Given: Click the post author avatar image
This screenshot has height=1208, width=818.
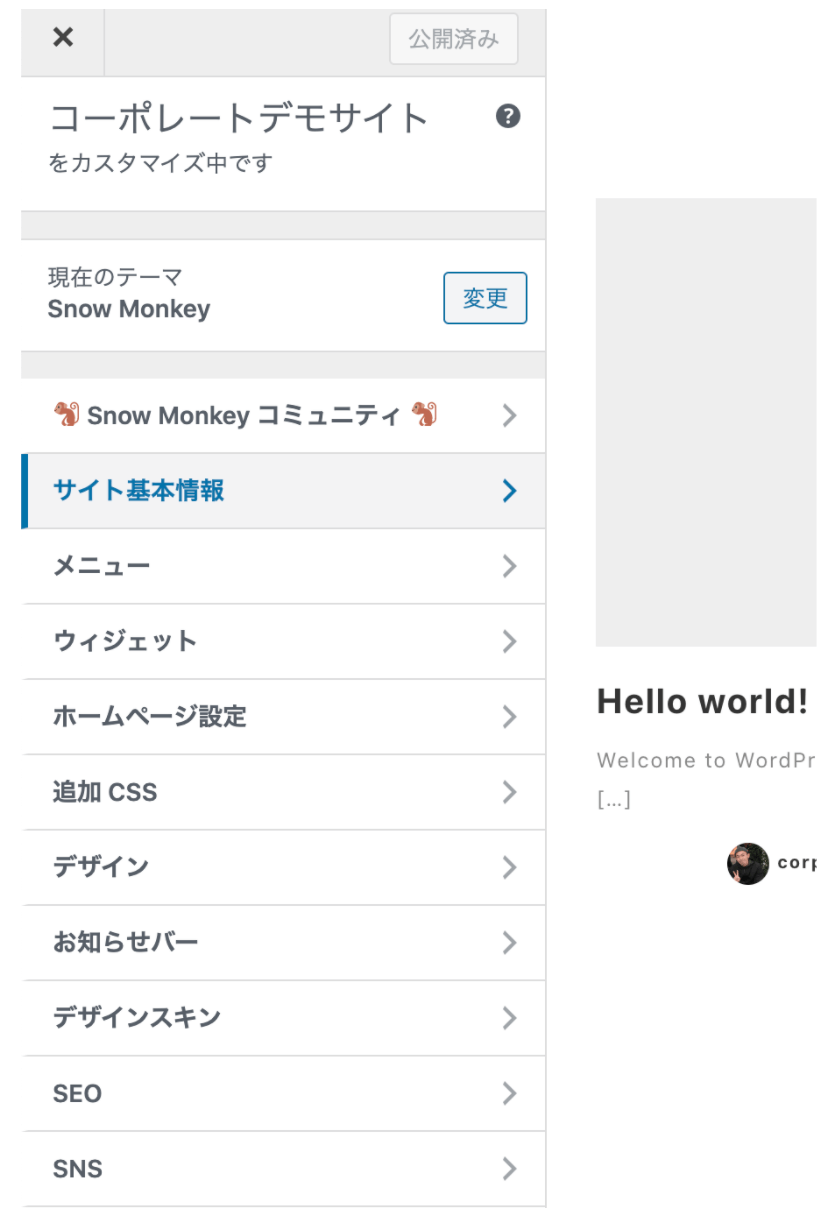Looking at the screenshot, I should click(748, 864).
